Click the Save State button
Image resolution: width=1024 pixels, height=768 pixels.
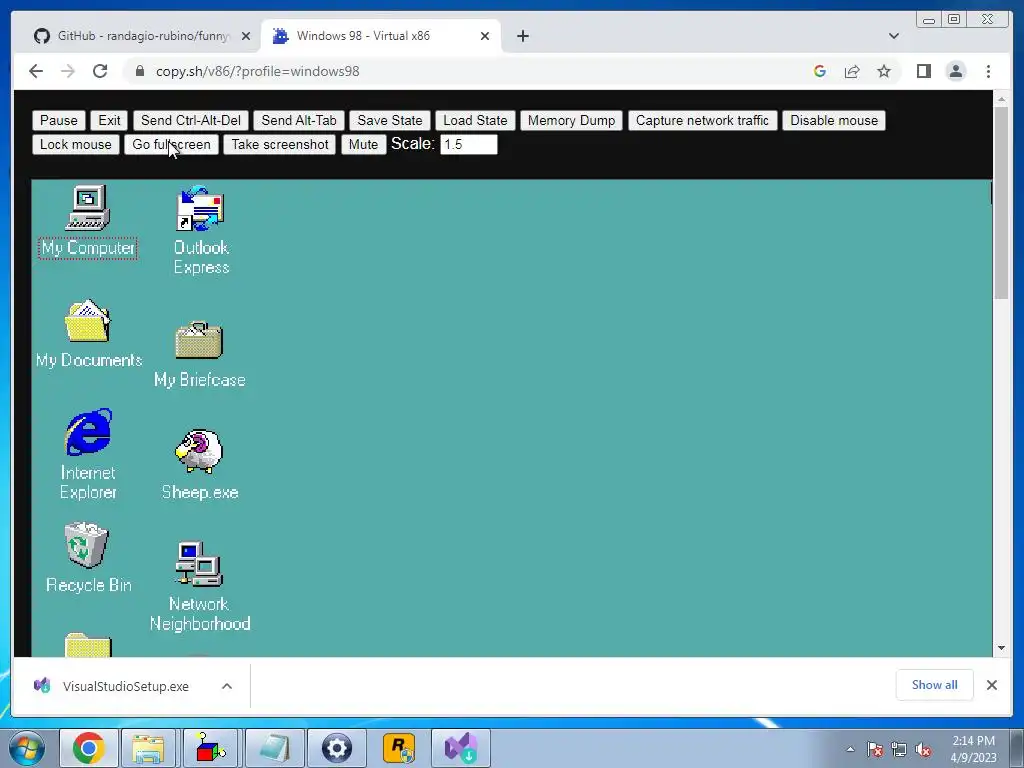390,120
